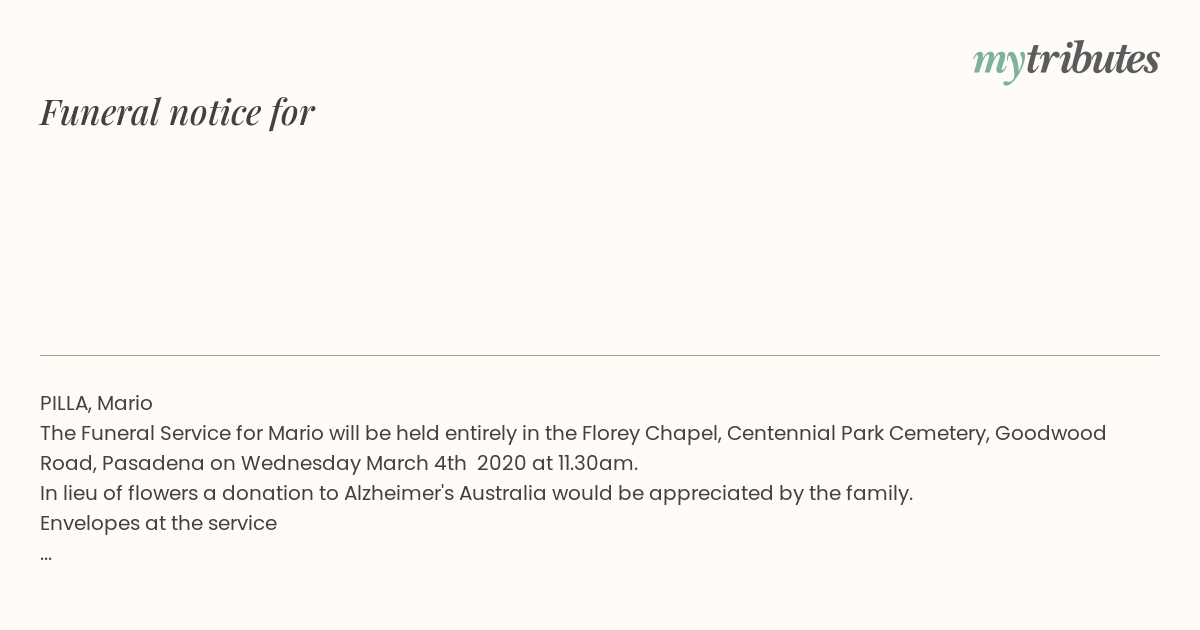
Task: Select the "Funeral notice for" heading
Action: (x=177, y=112)
